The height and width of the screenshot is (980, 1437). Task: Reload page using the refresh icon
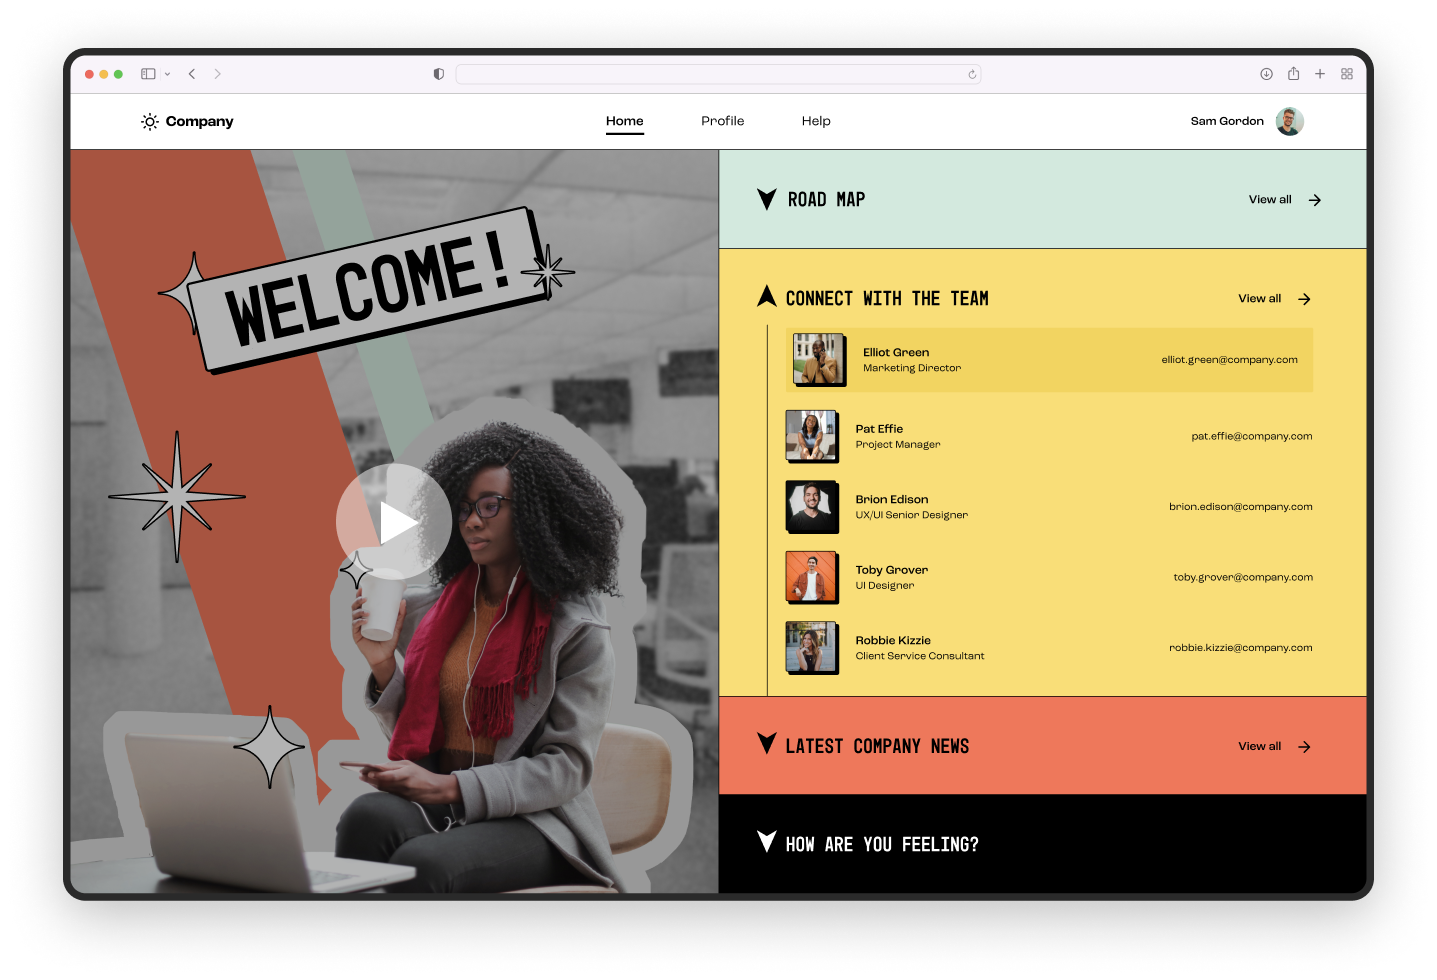coord(972,74)
